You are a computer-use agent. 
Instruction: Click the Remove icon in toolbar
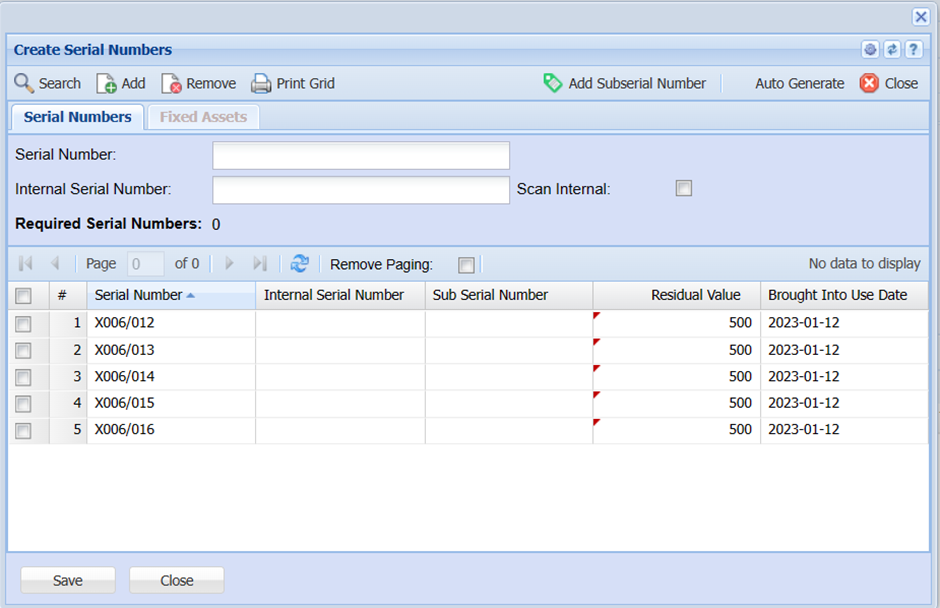171,84
